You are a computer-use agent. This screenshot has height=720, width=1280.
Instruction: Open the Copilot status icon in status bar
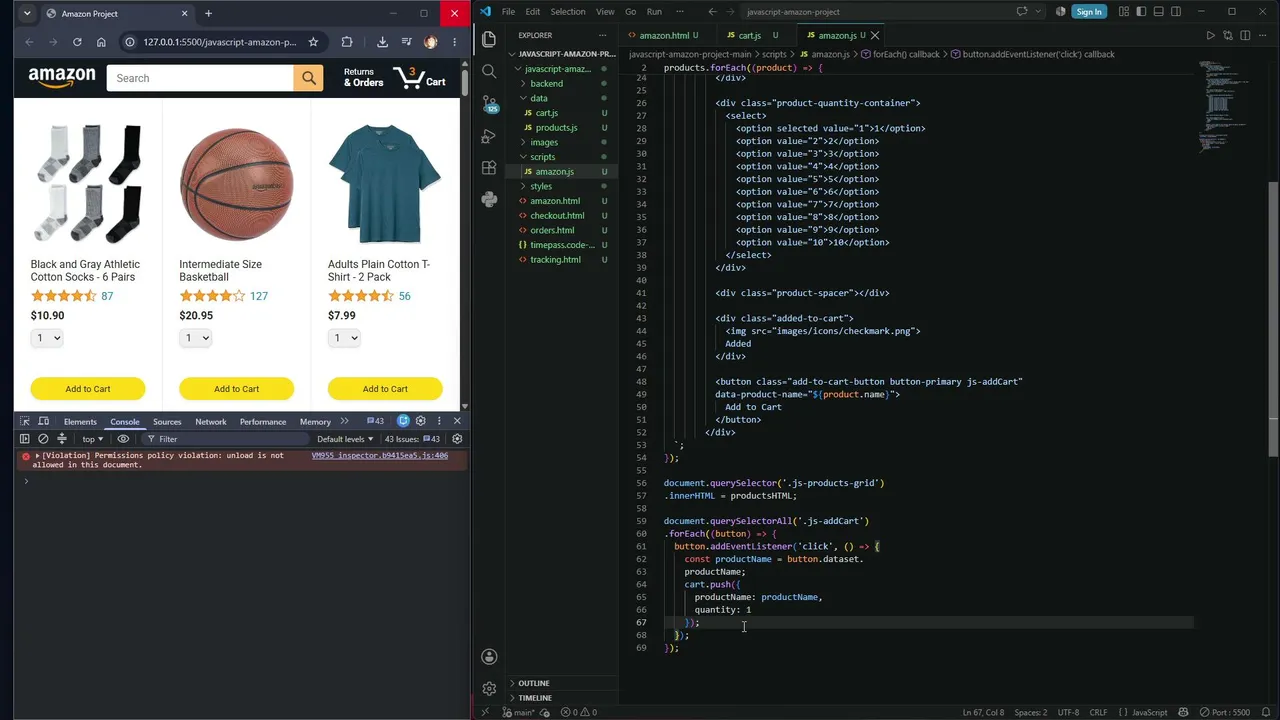coord(1185,712)
